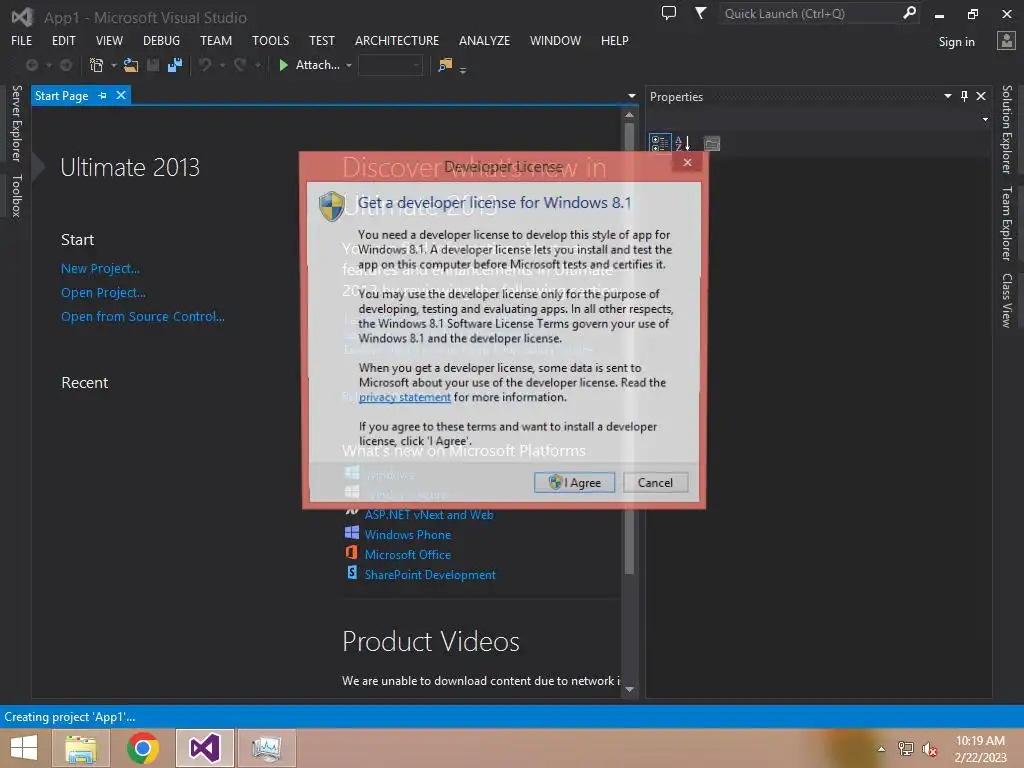Click the Undo toolbar icon

pos(205,65)
